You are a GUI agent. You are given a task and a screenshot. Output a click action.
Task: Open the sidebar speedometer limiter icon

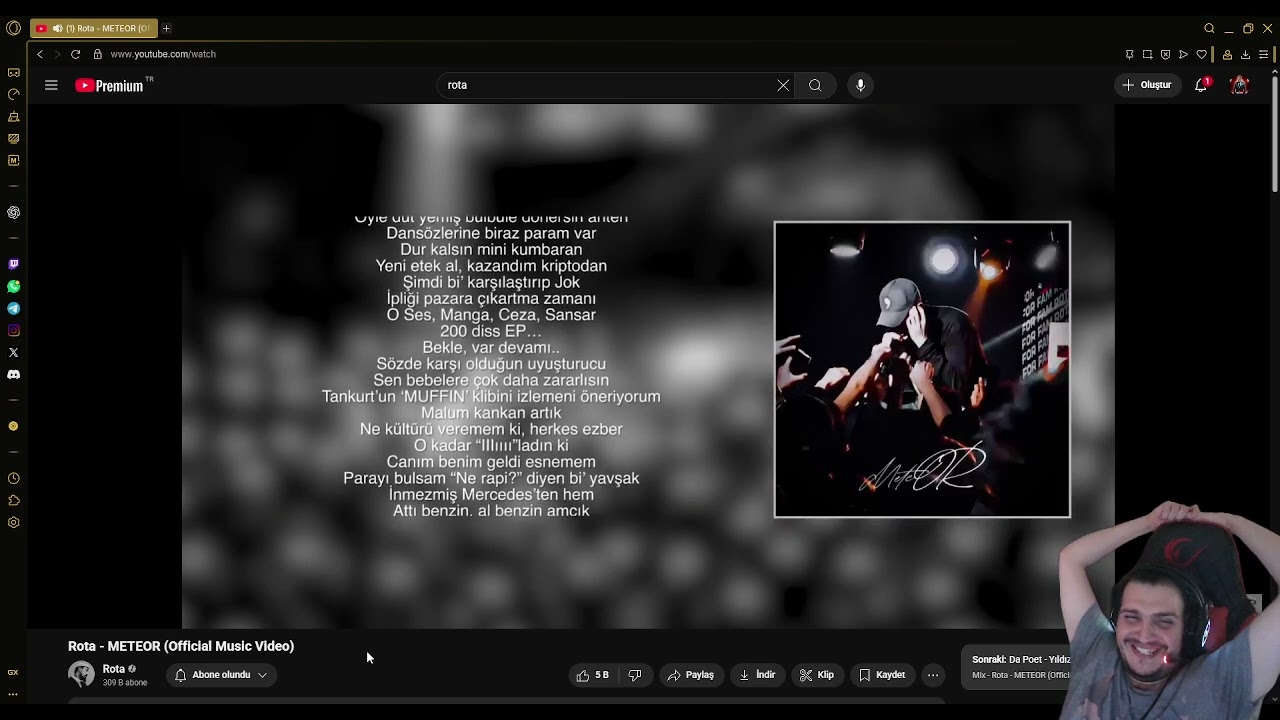(x=13, y=94)
